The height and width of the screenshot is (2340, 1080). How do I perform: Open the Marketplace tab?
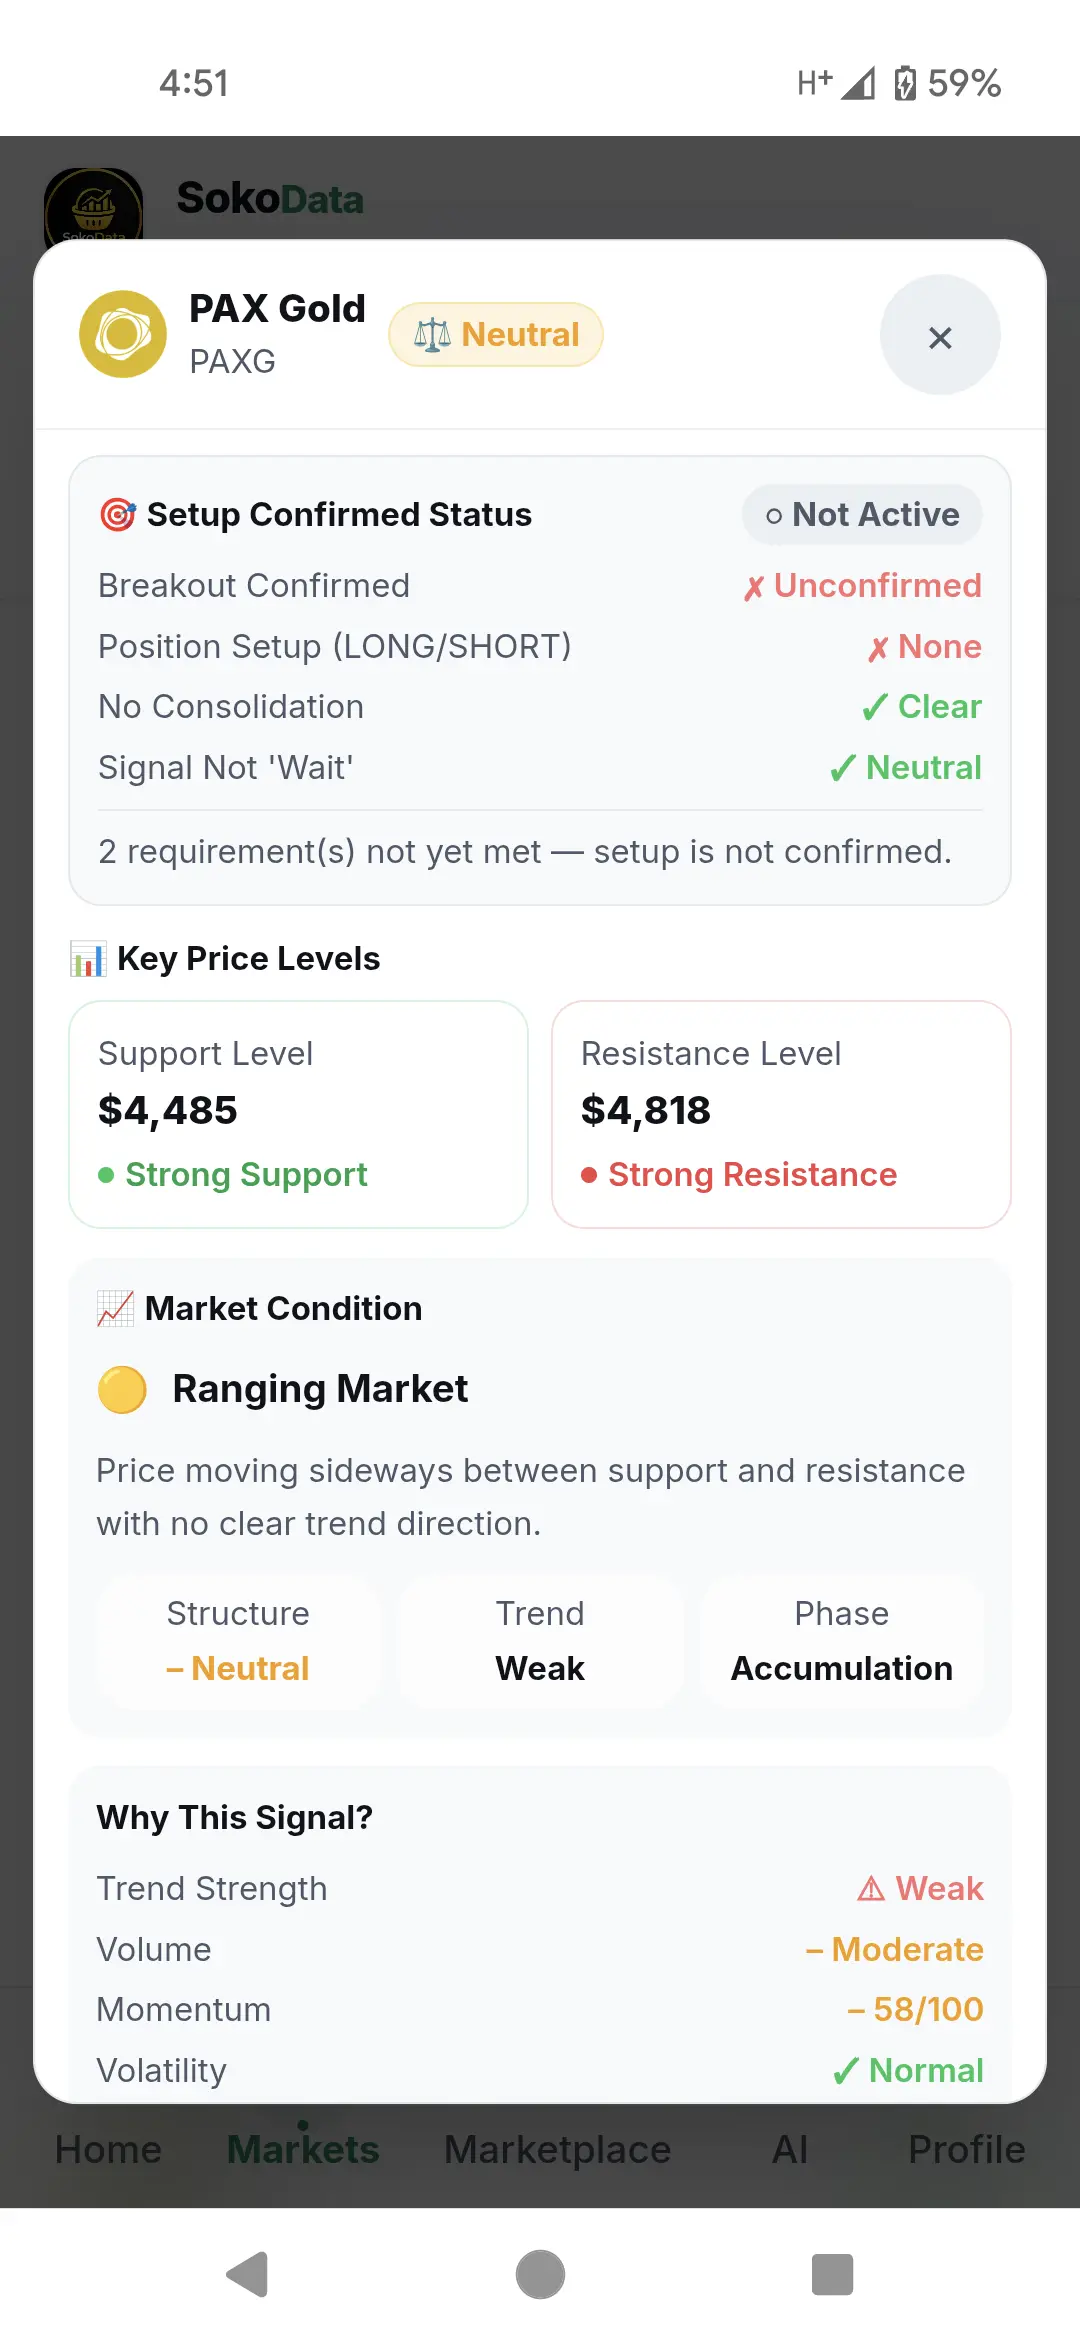click(x=557, y=2150)
